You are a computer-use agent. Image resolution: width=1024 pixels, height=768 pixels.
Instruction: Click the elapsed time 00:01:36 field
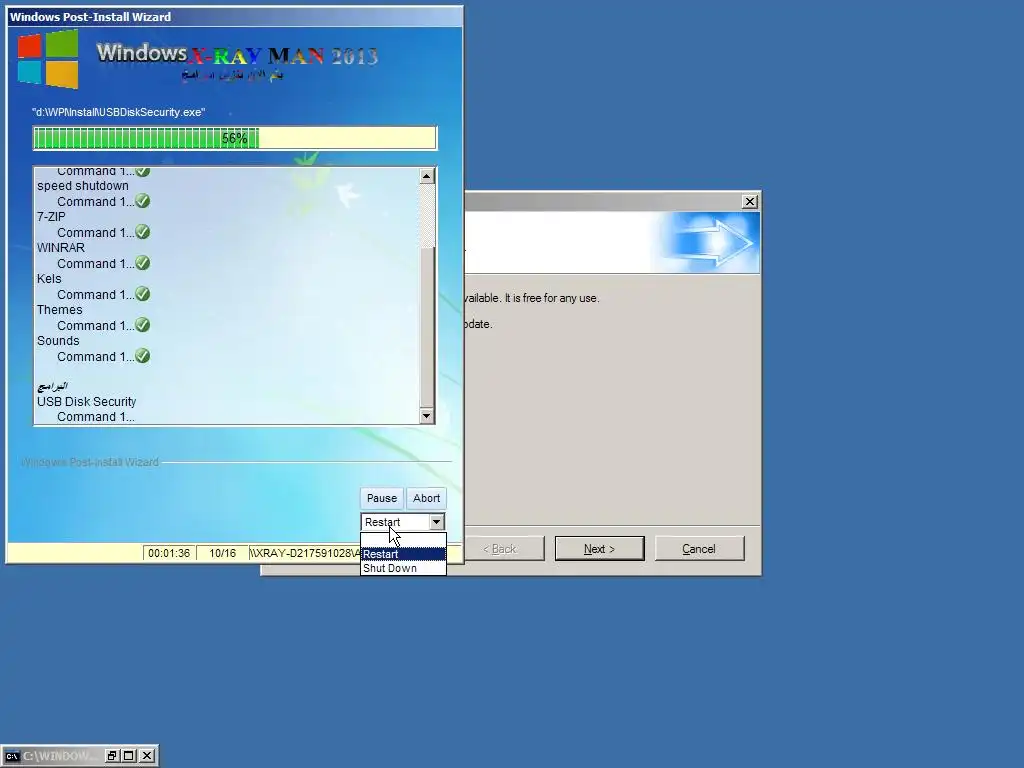point(169,553)
